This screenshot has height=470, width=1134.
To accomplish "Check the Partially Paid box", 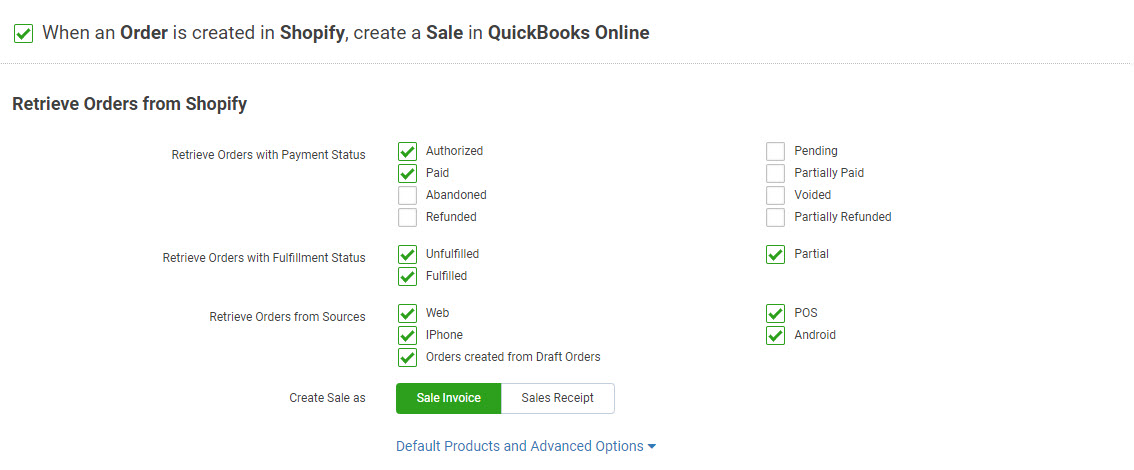I will (775, 173).
